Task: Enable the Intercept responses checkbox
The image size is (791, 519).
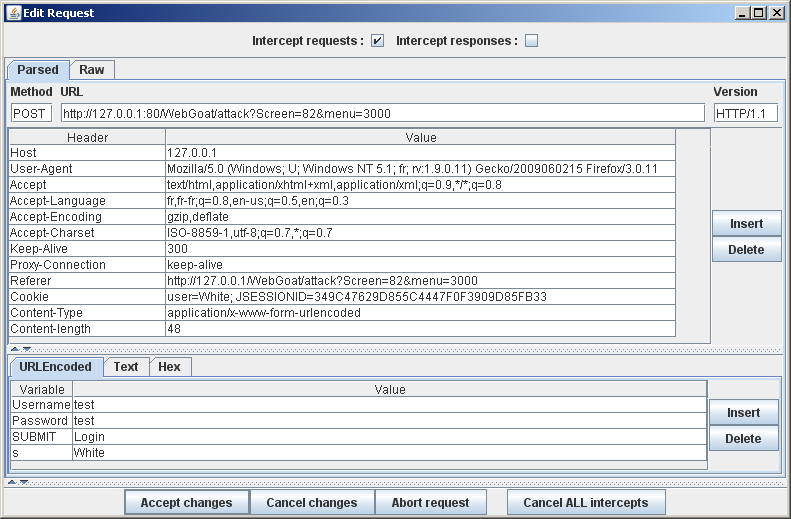Action: click(x=531, y=41)
